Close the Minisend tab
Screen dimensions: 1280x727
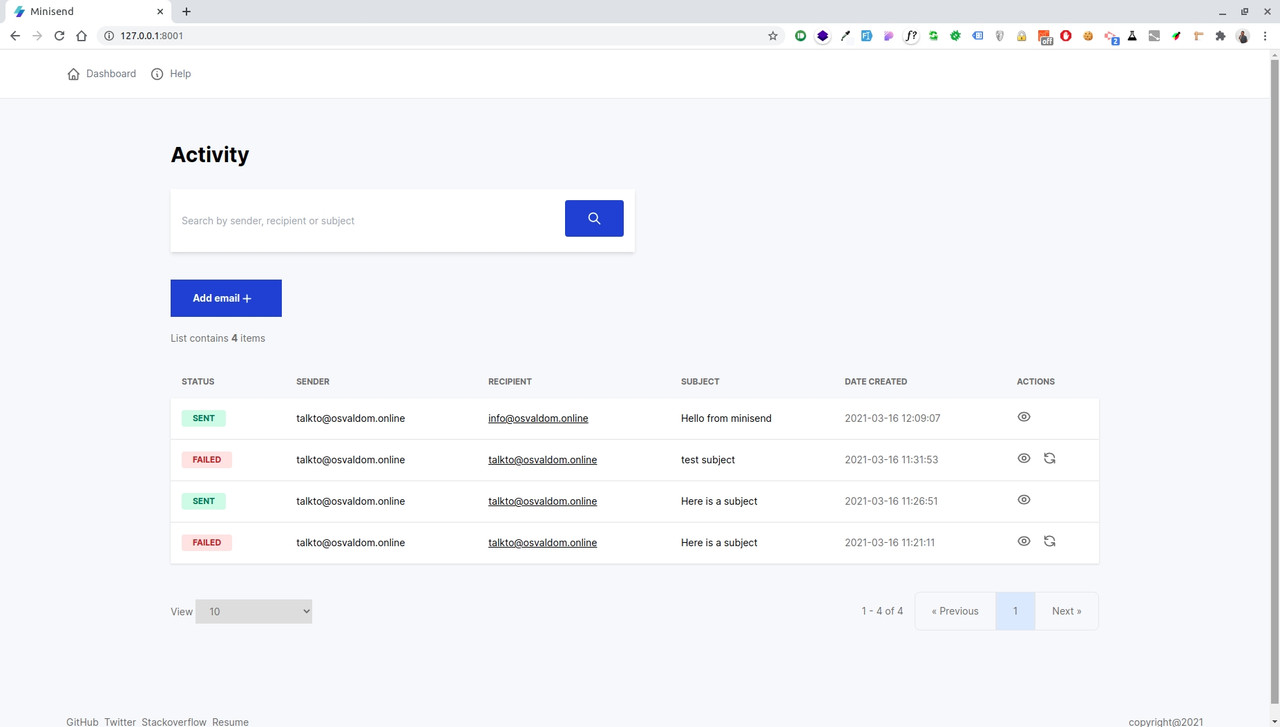click(x=161, y=12)
